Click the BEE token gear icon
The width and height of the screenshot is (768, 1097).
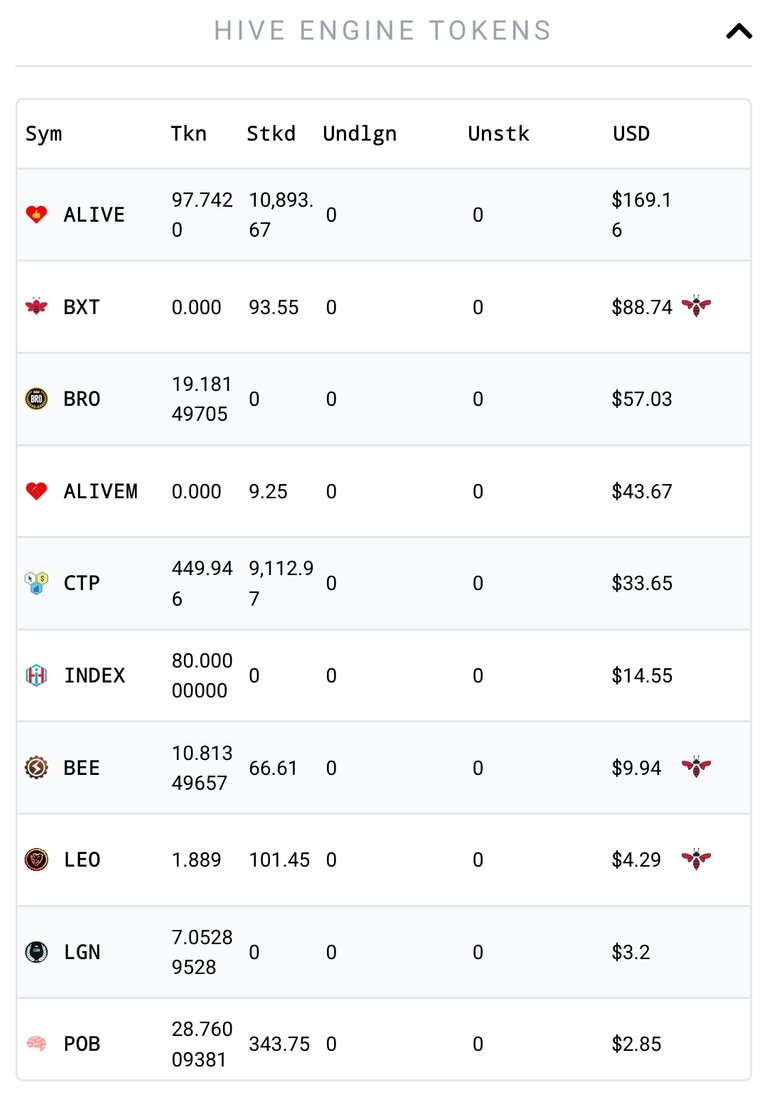tap(36, 767)
